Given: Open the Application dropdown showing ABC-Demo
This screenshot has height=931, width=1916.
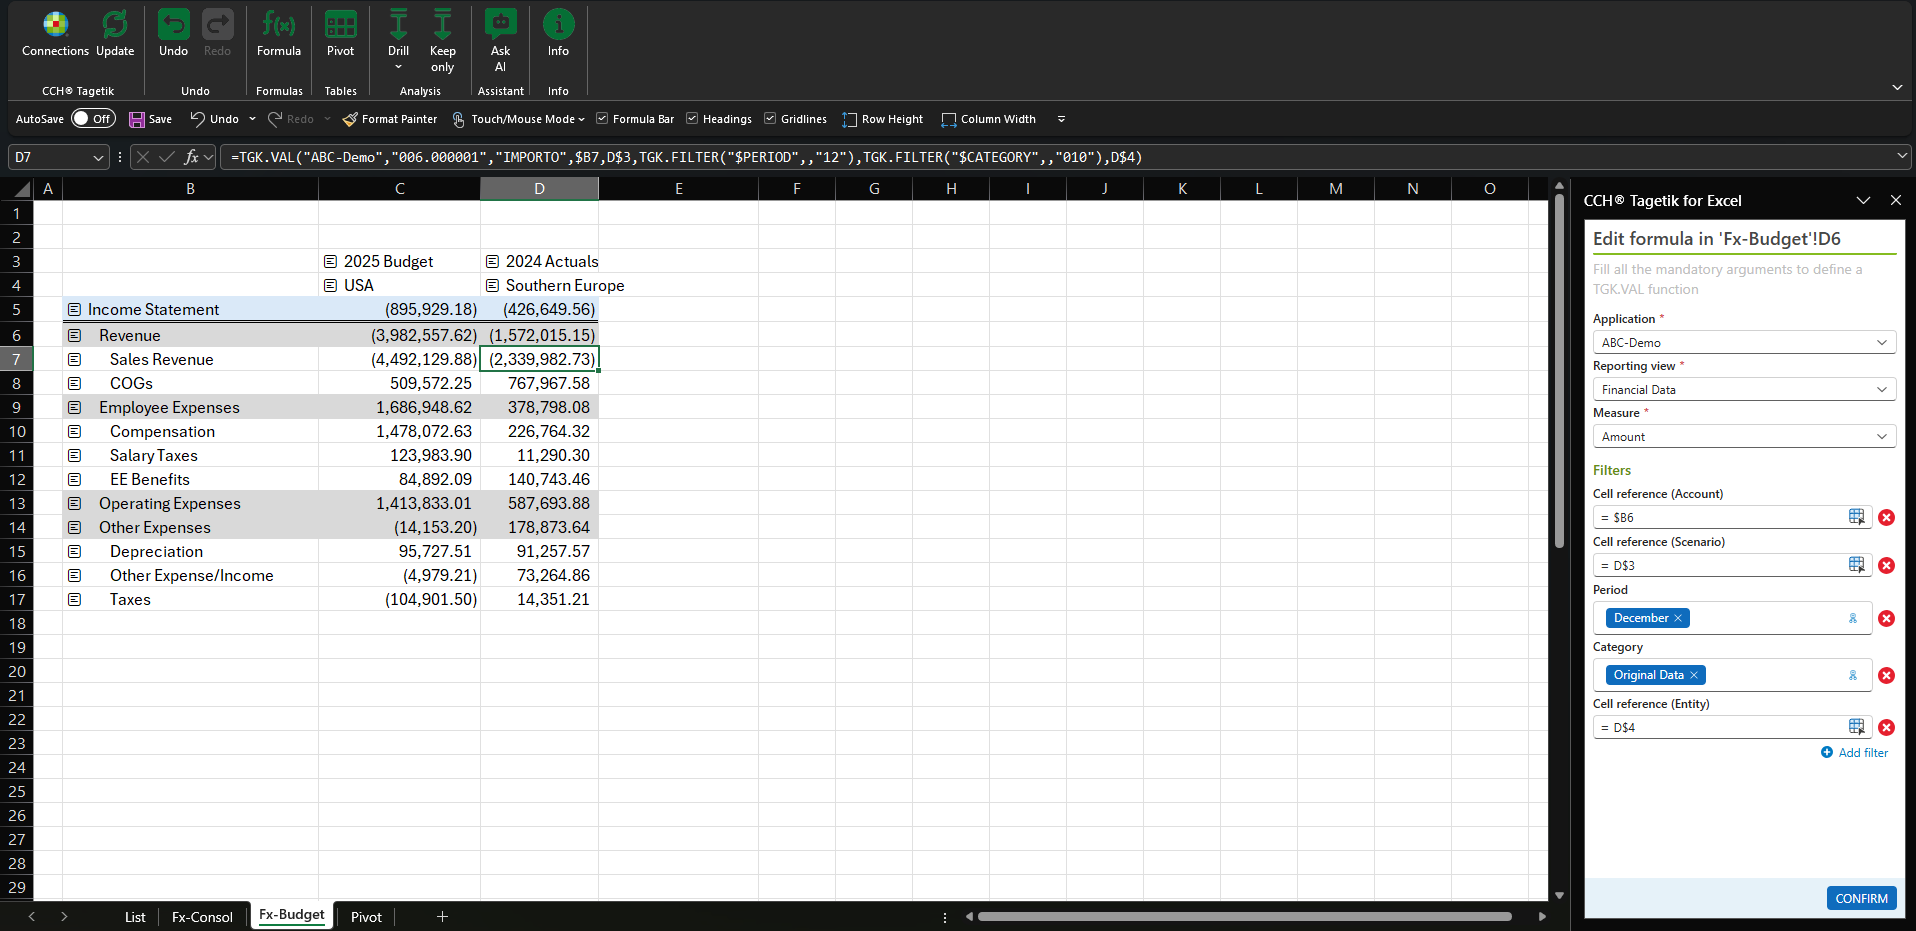Looking at the screenshot, I should point(1743,342).
